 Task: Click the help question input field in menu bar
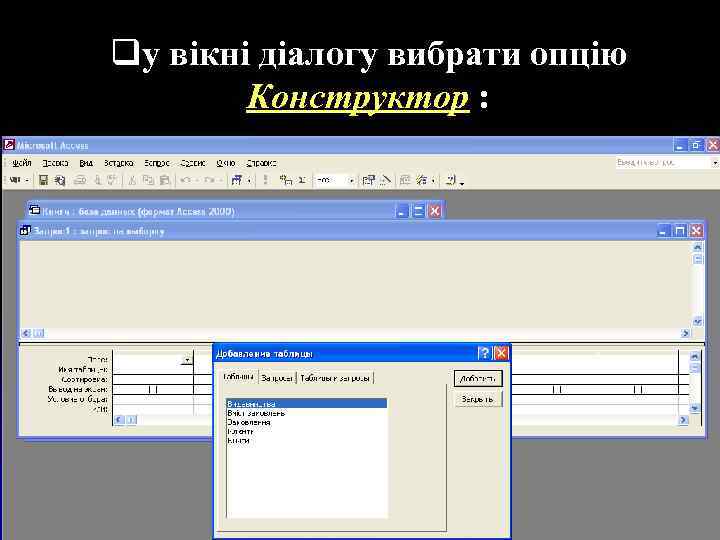[x=663, y=163]
